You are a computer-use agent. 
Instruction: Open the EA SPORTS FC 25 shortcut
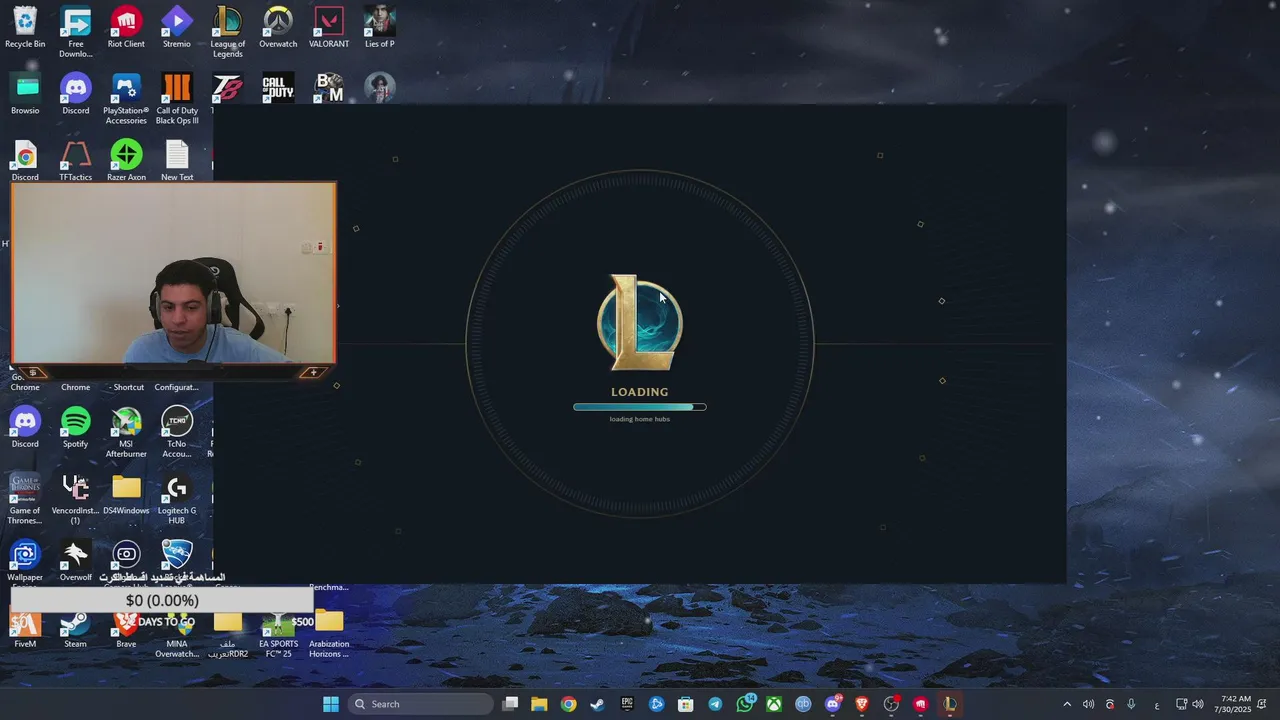coord(279,633)
